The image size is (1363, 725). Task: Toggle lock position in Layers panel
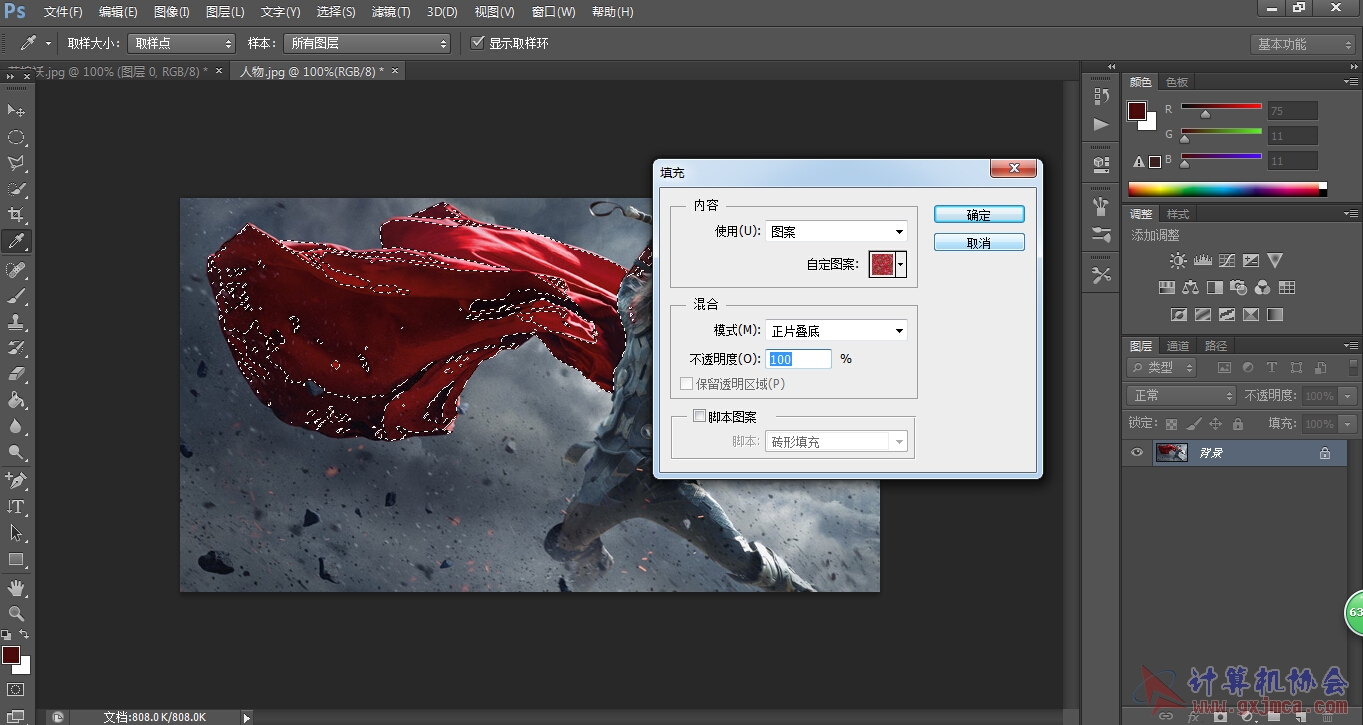1216,424
